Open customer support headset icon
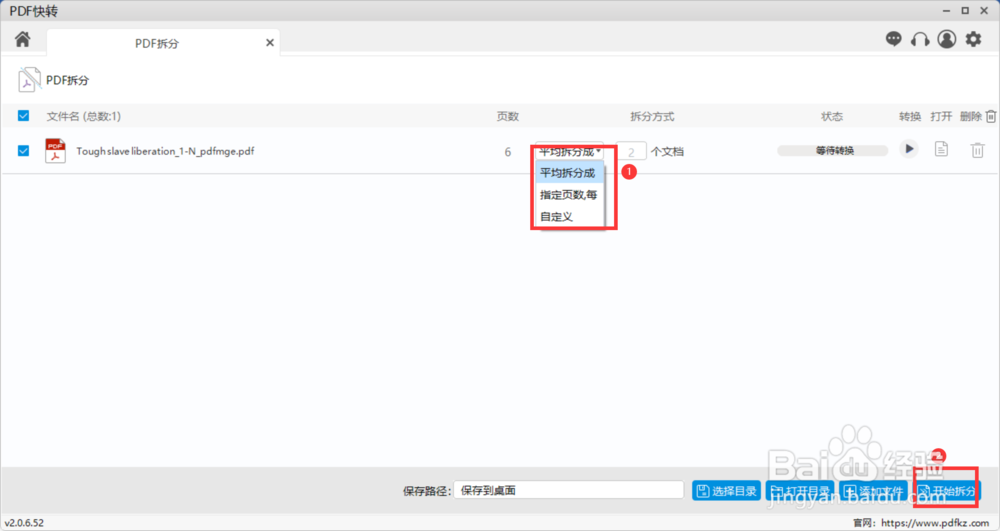1000x531 pixels. point(920,40)
